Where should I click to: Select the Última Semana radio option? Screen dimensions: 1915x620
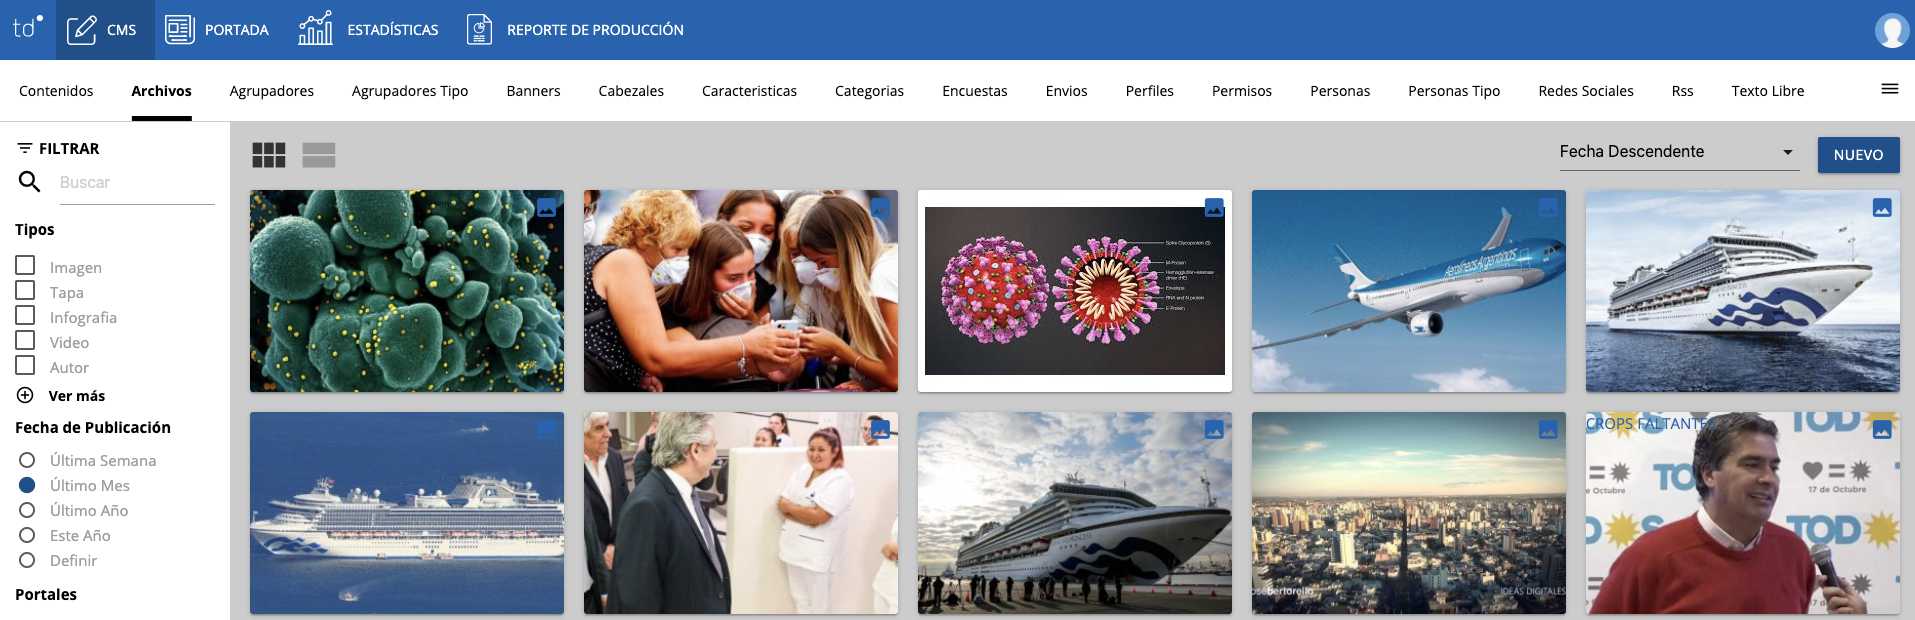[x=27, y=460]
